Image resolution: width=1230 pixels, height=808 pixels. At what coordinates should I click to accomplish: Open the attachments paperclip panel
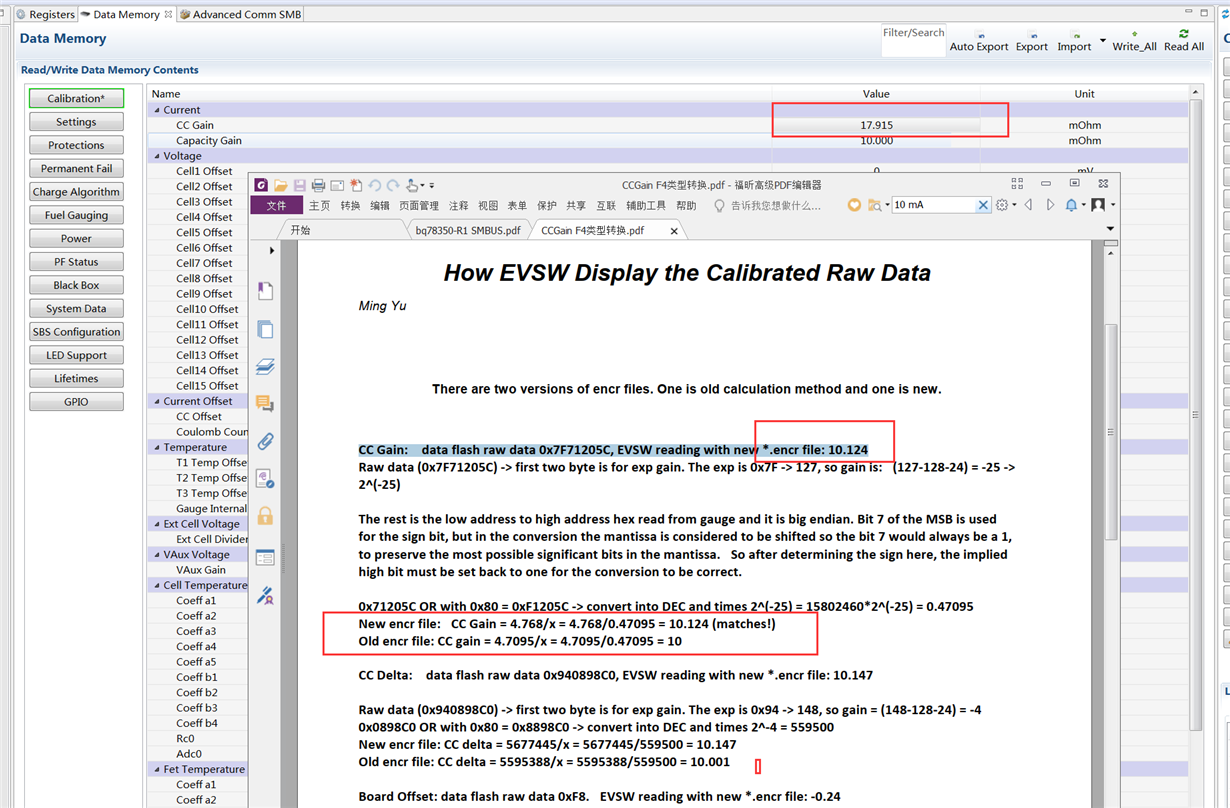(x=265, y=441)
